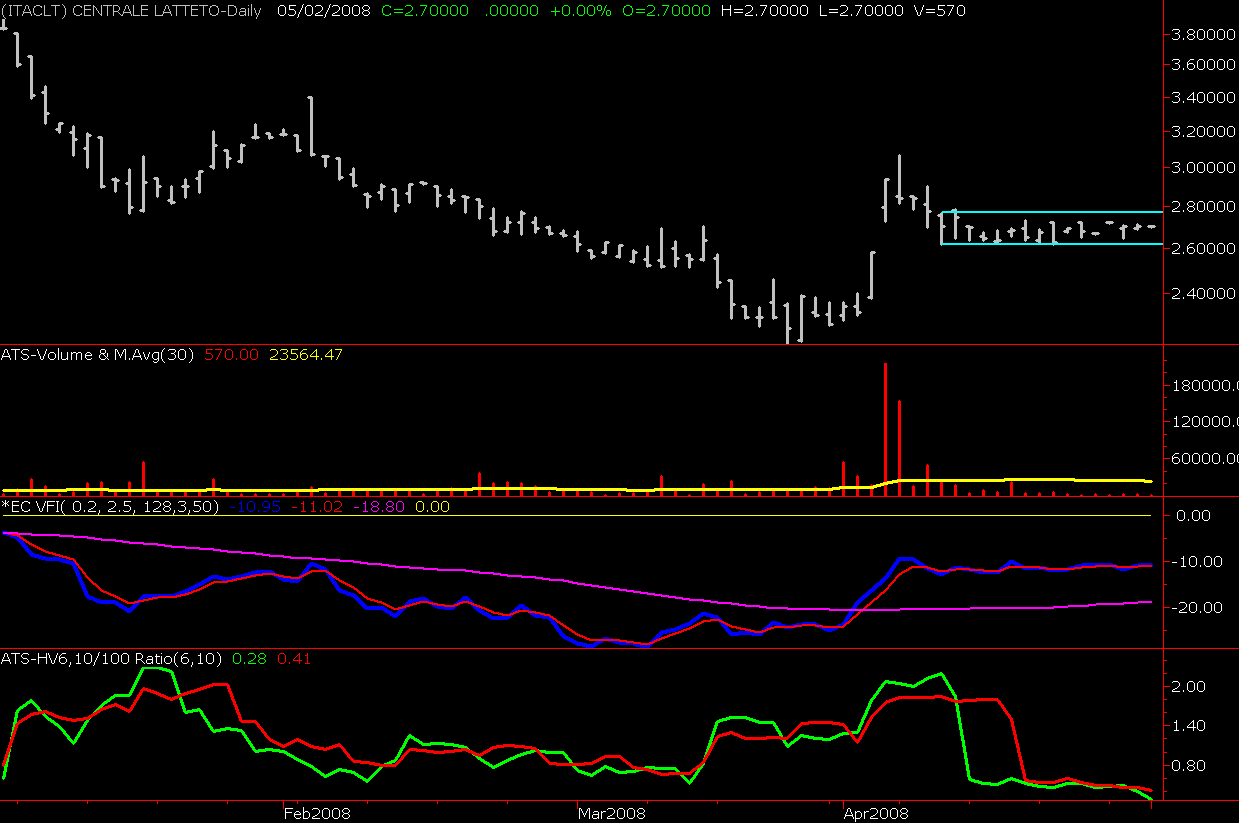Screen dimensions: 1239x823
Task: Click the Mar2008 date axis label
Action: pyautogui.click(x=609, y=812)
